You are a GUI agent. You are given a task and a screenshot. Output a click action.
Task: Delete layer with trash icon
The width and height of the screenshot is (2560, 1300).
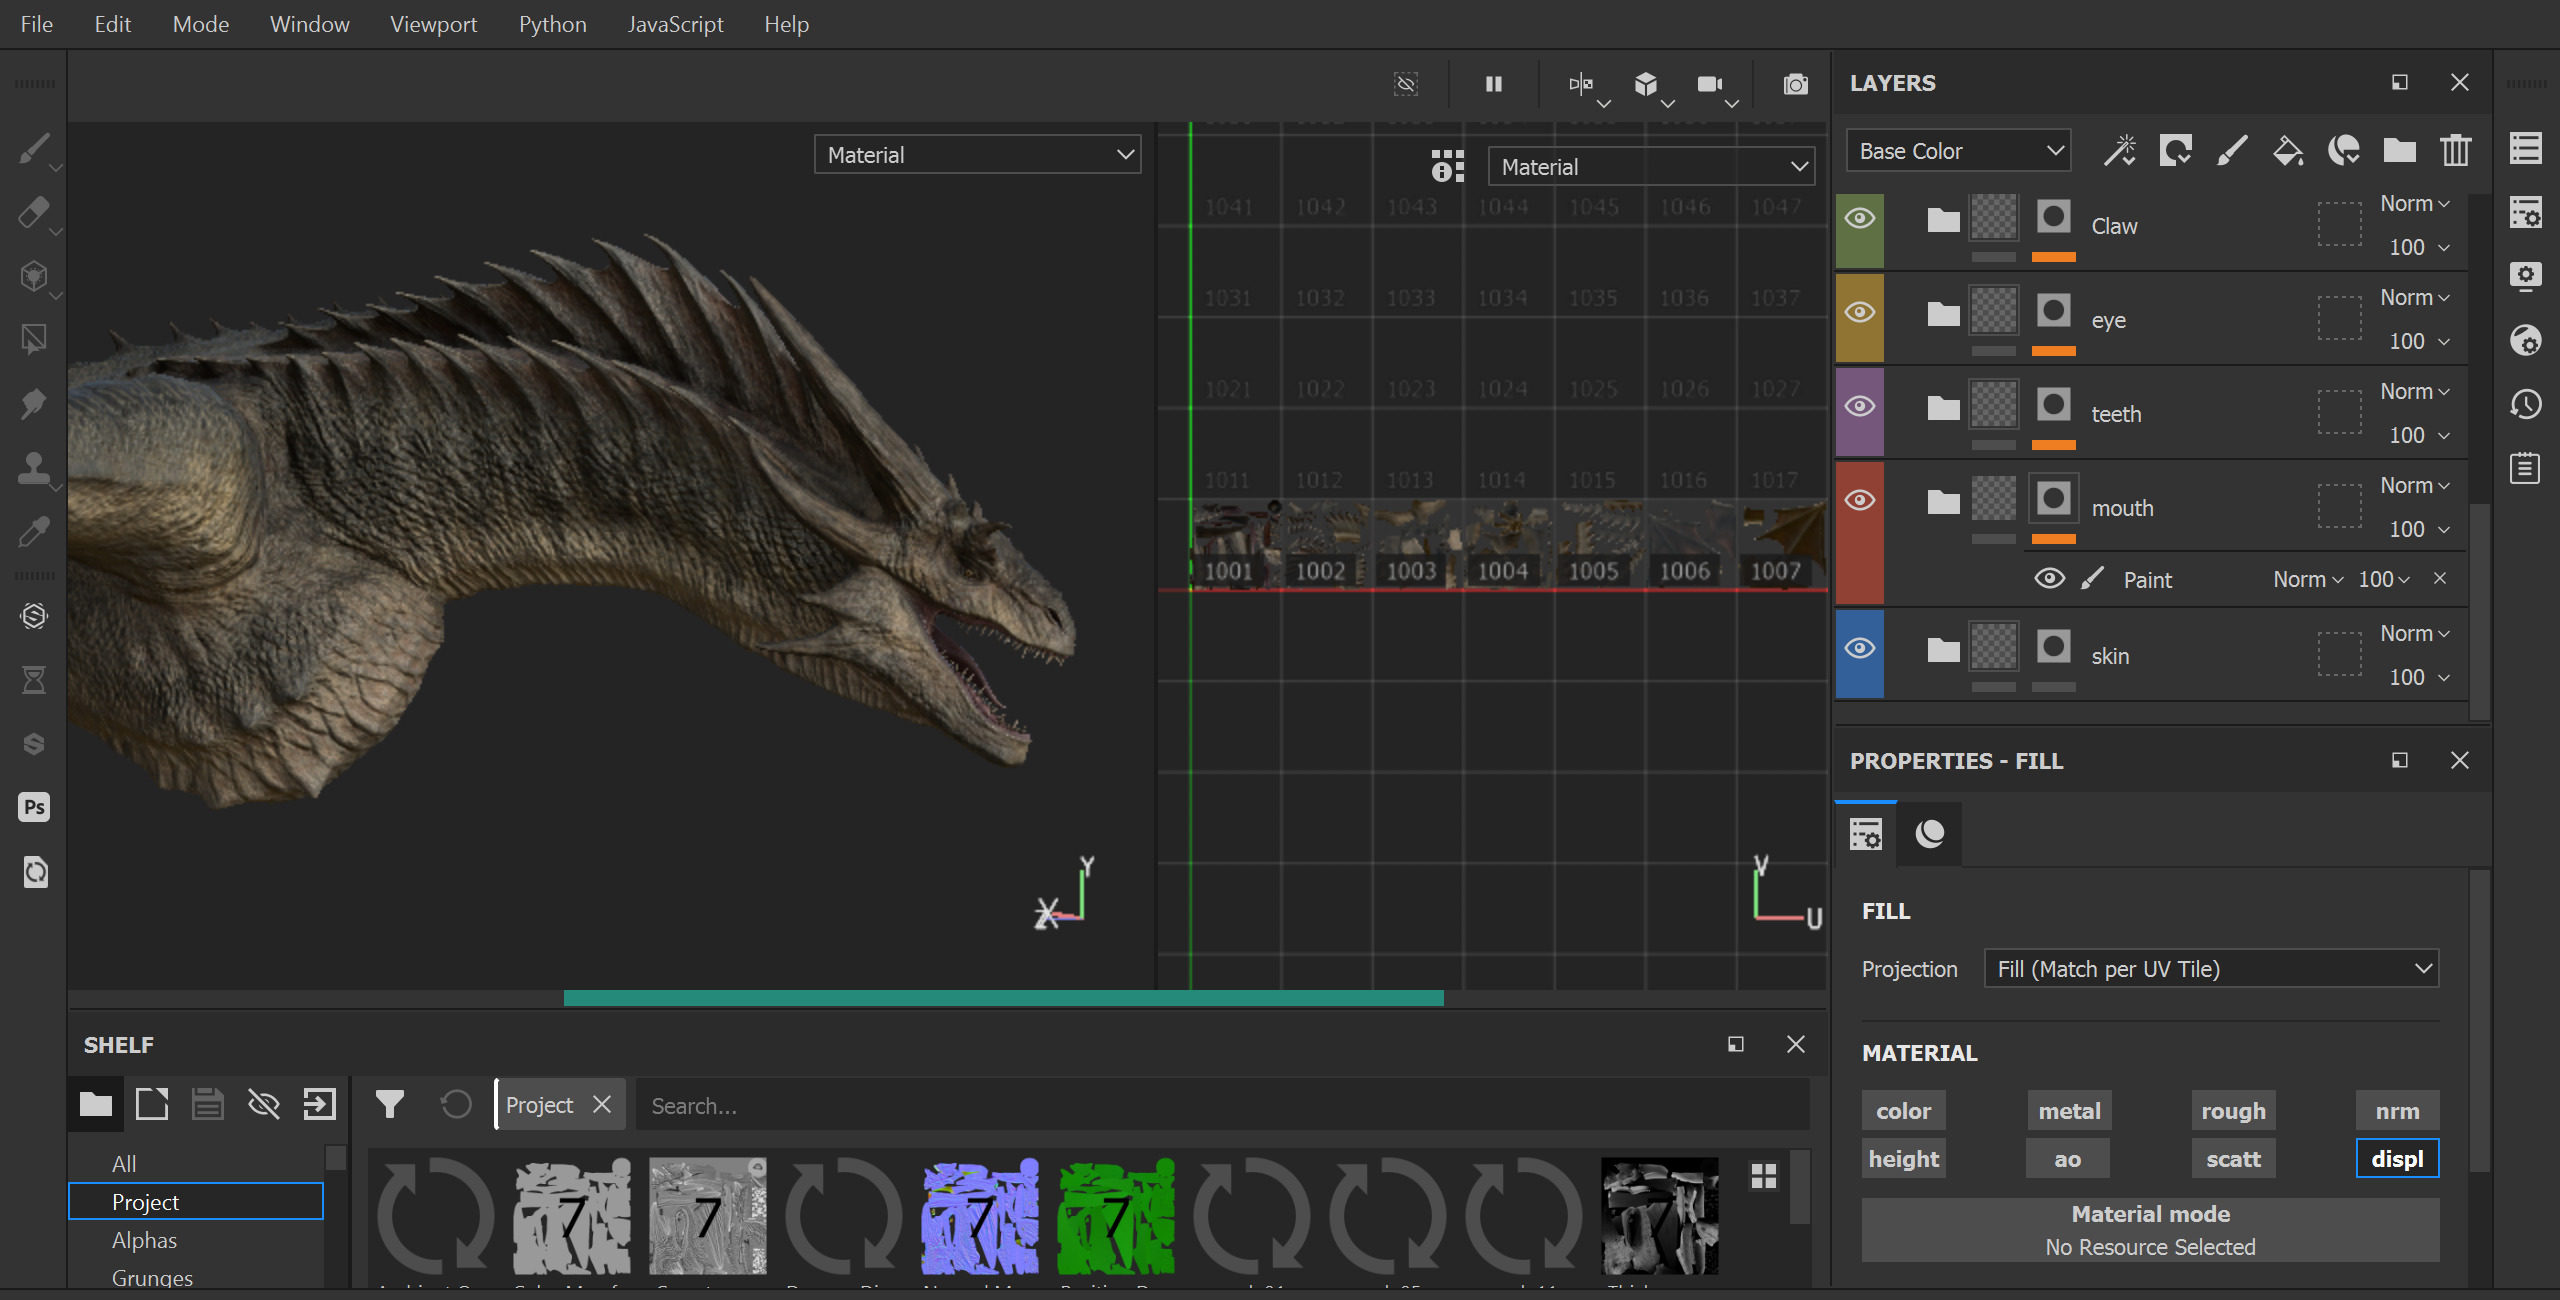pos(2455,151)
